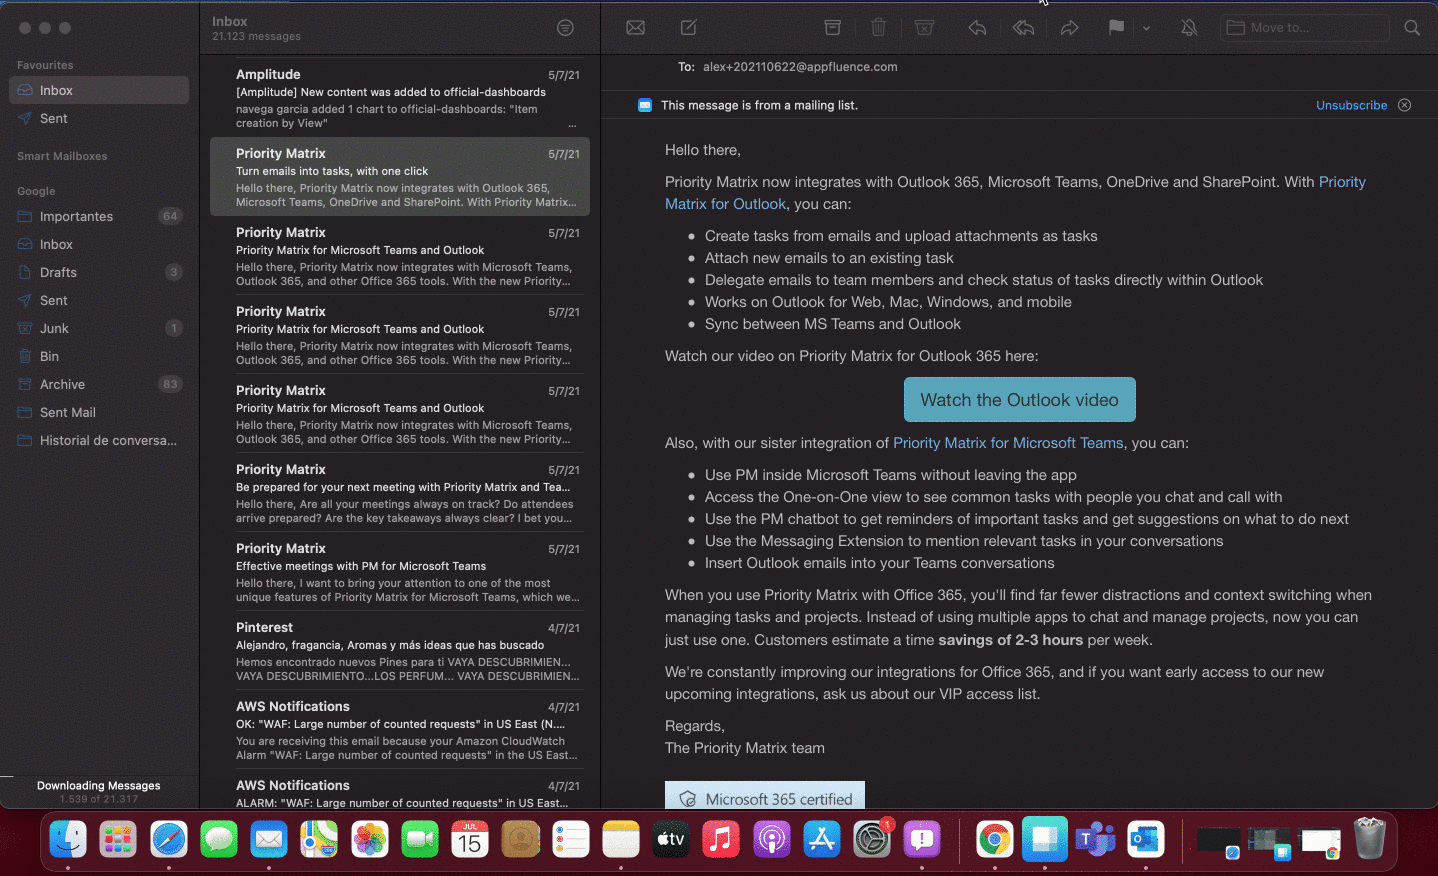
Task: Reply all to the selected email
Action: point(1023,28)
